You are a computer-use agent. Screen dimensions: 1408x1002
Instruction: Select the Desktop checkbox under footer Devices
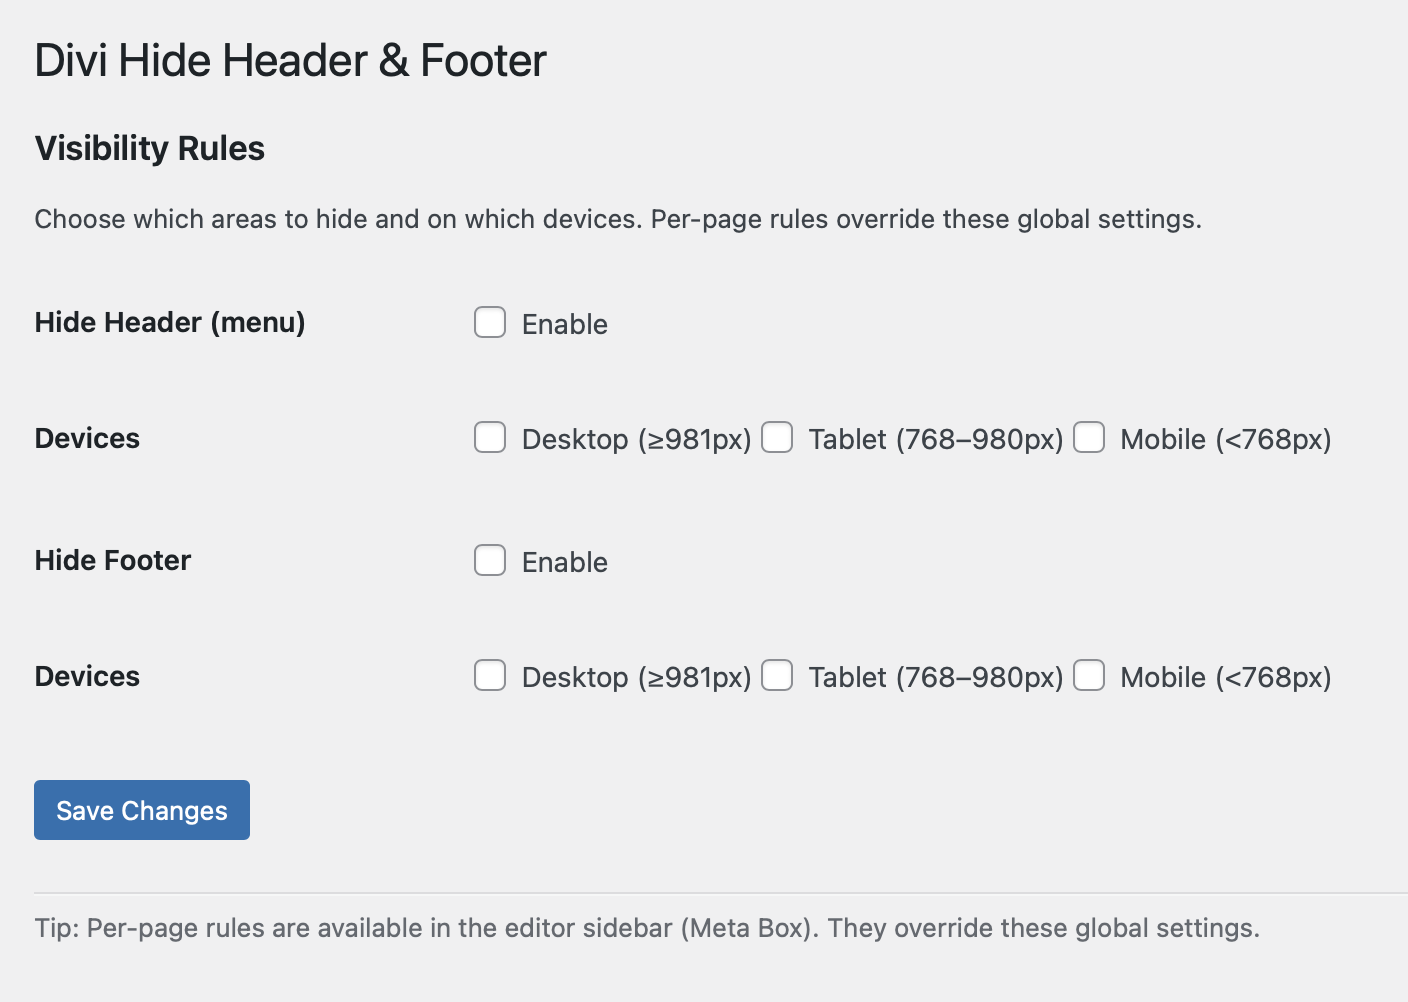490,676
